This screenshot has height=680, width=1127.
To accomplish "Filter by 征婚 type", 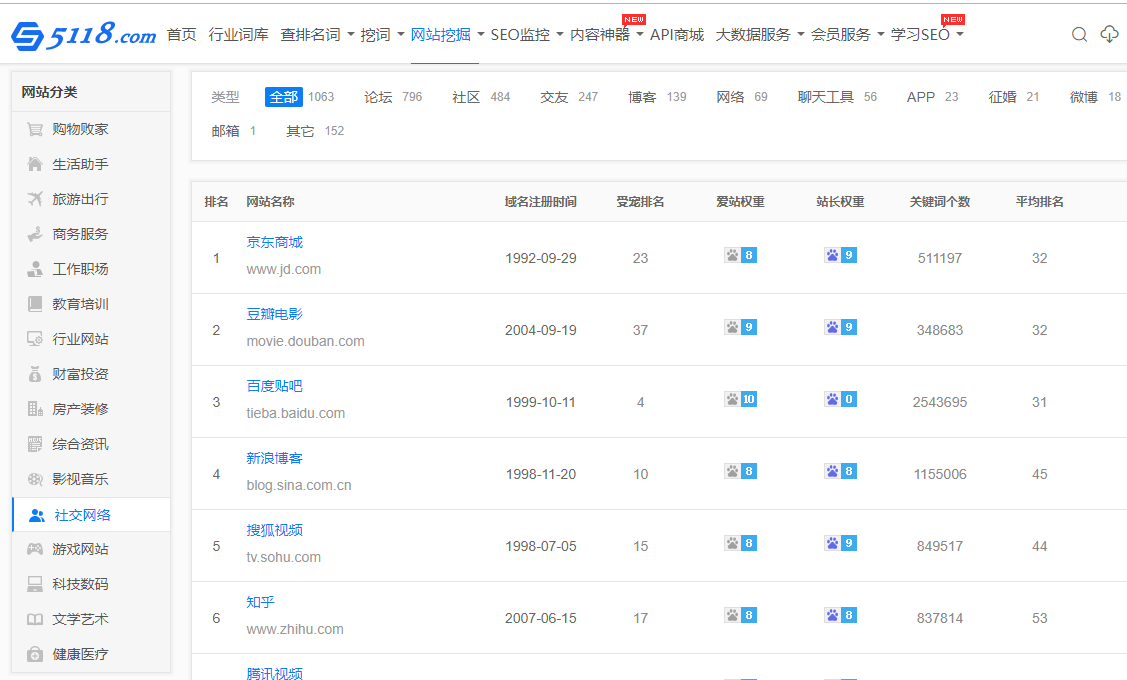I will click(1002, 97).
